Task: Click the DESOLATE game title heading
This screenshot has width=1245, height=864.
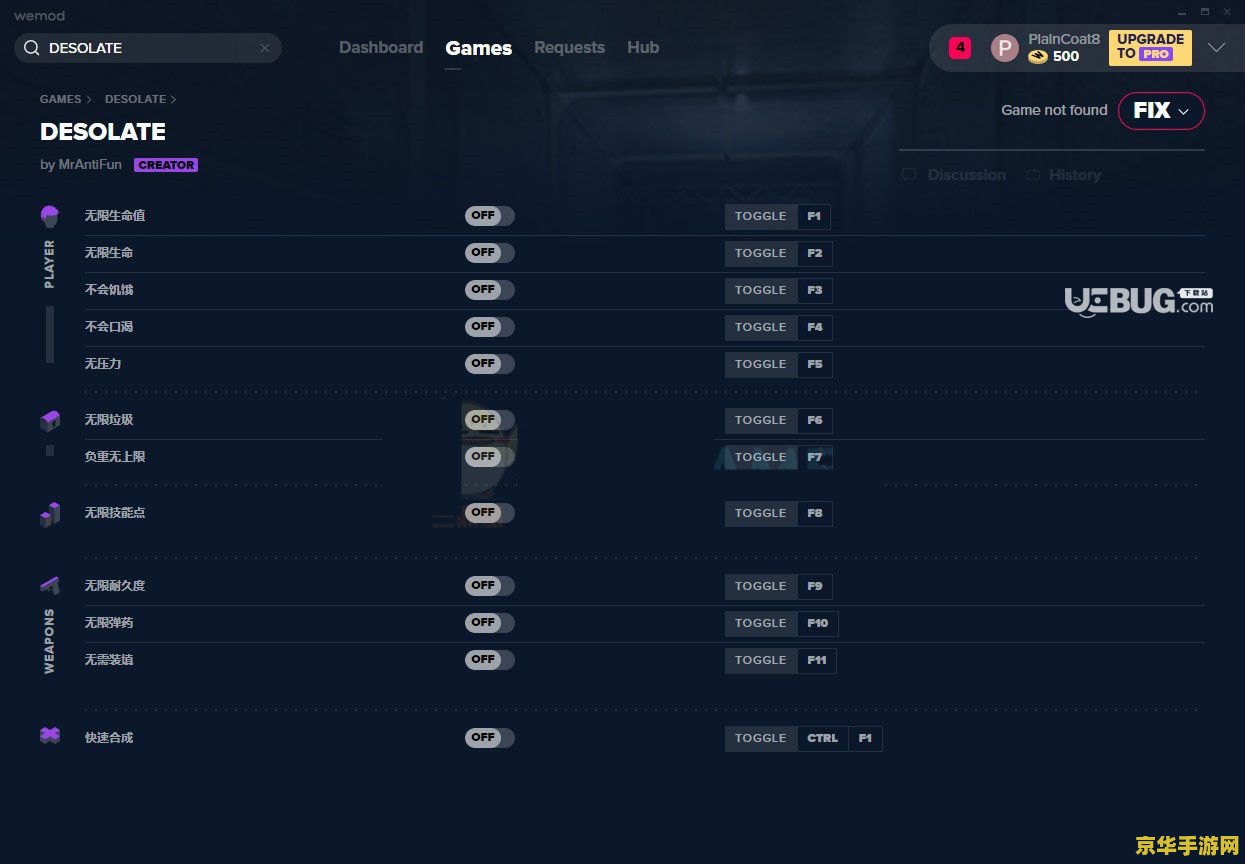Action: (103, 132)
